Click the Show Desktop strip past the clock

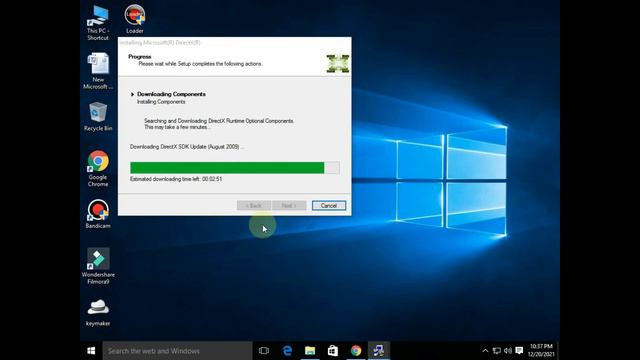[x=558, y=351]
